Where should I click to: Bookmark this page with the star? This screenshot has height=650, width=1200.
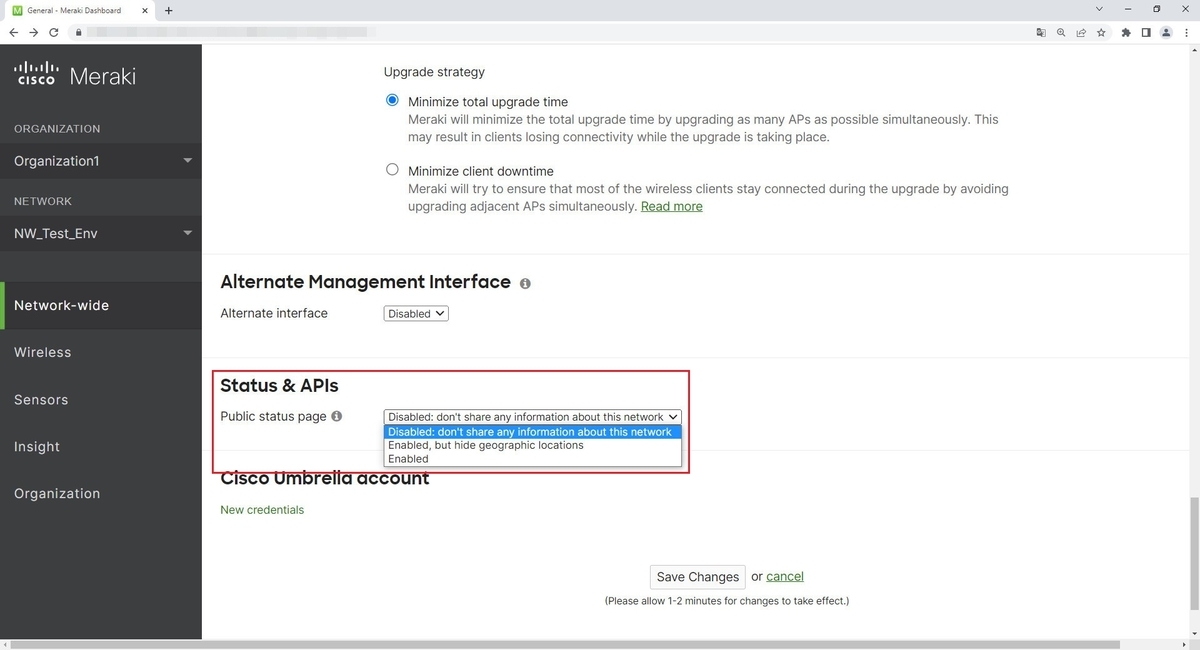[1101, 32]
